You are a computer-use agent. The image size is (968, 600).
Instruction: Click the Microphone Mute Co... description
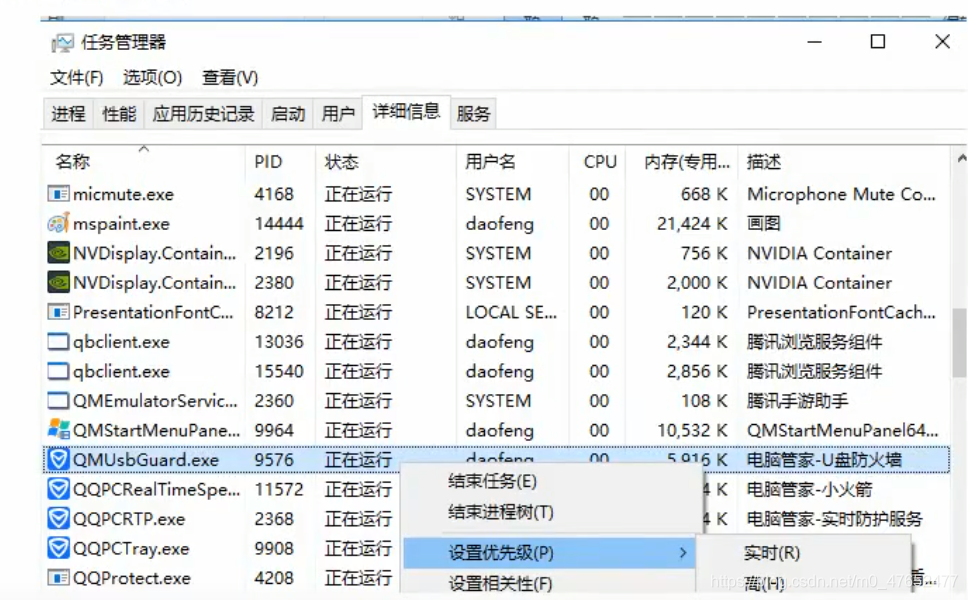(841, 194)
